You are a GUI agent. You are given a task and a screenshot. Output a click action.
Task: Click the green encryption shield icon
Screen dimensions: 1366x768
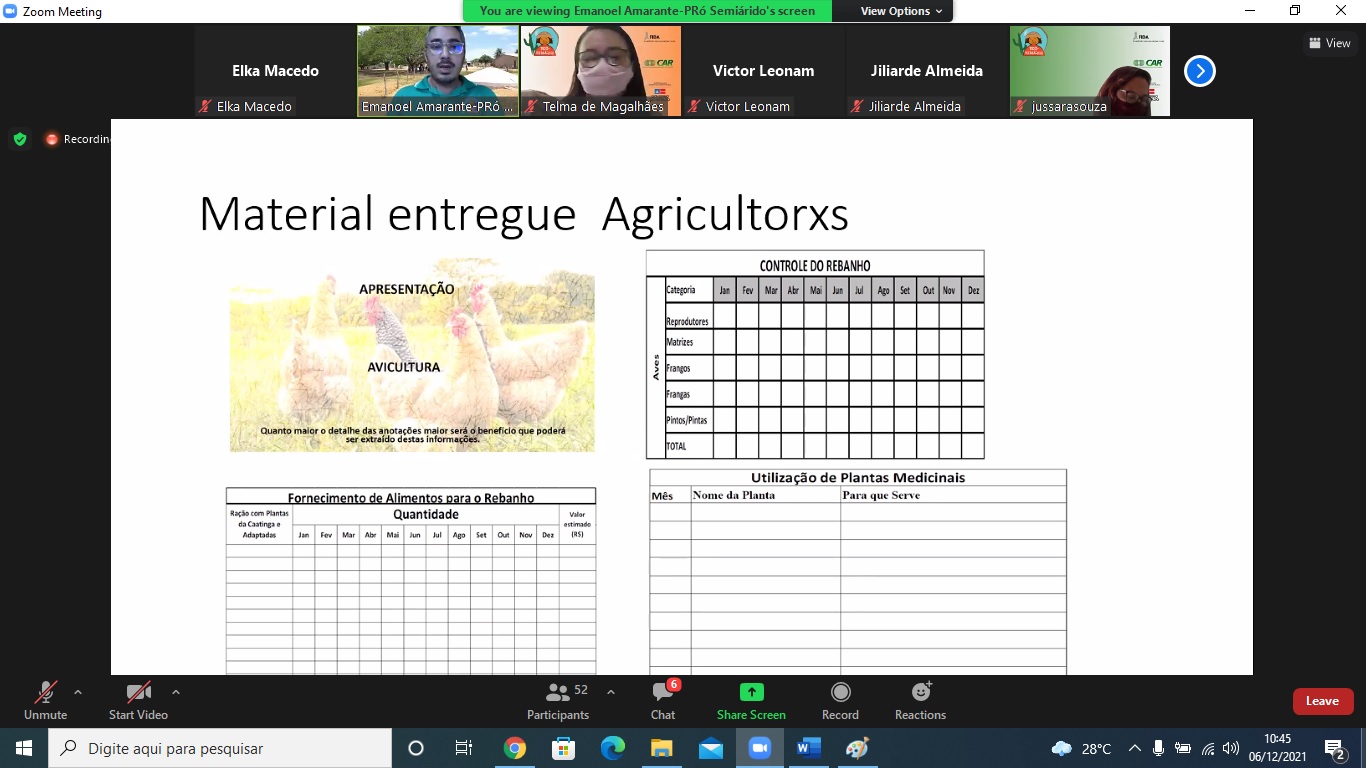tap(20, 139)
